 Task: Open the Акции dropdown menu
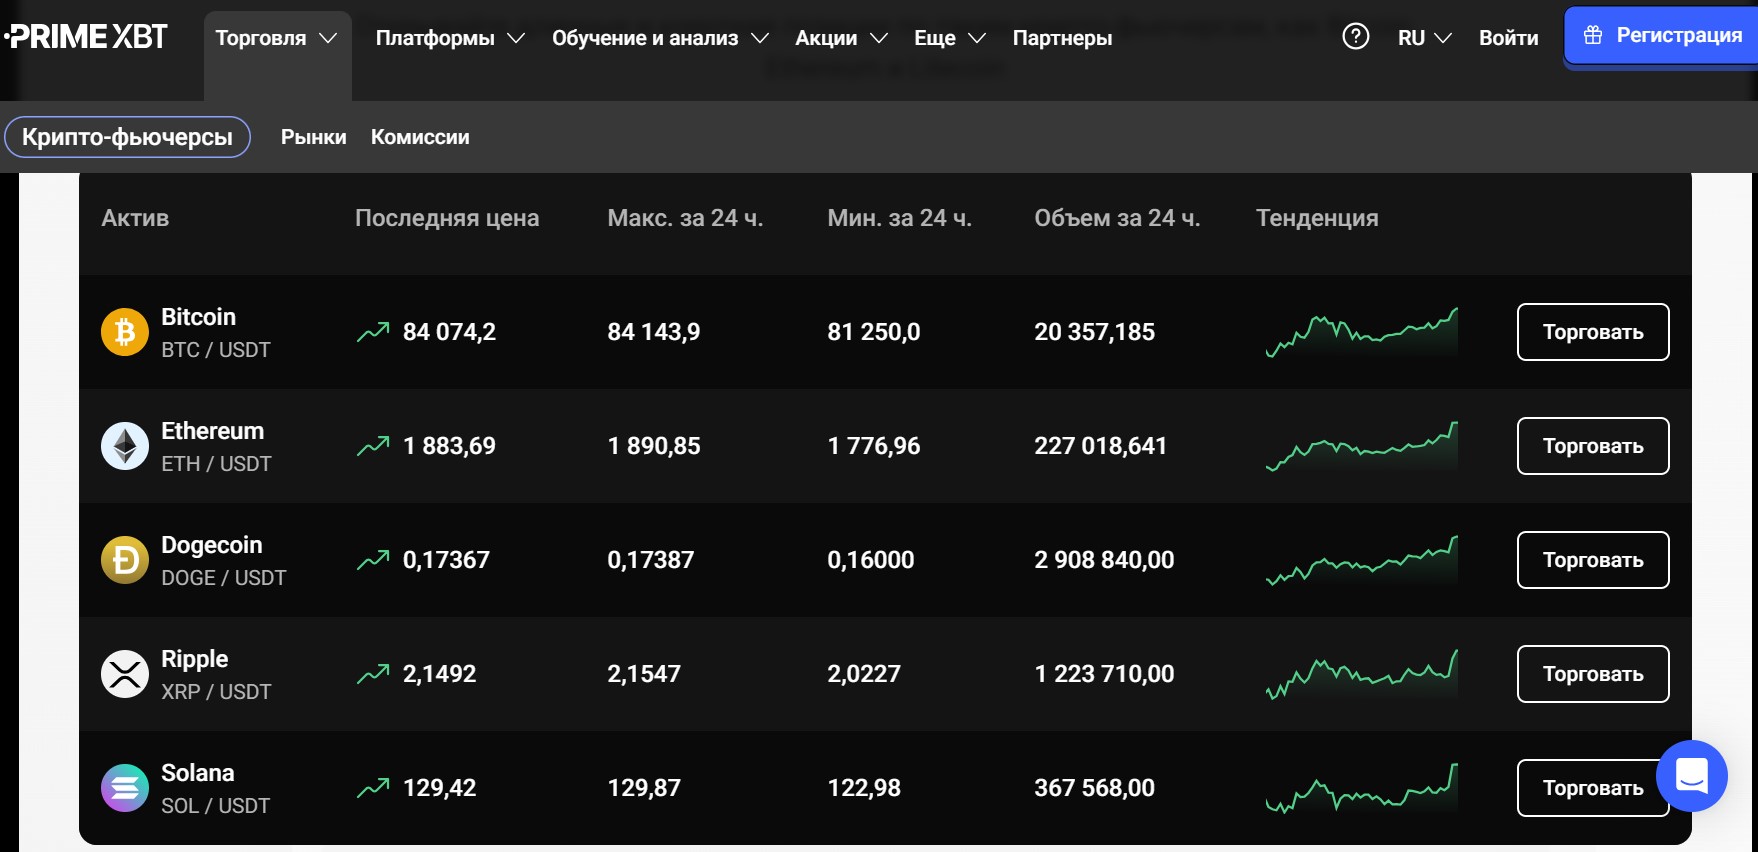pyautogui.click(x=840, y=38)
